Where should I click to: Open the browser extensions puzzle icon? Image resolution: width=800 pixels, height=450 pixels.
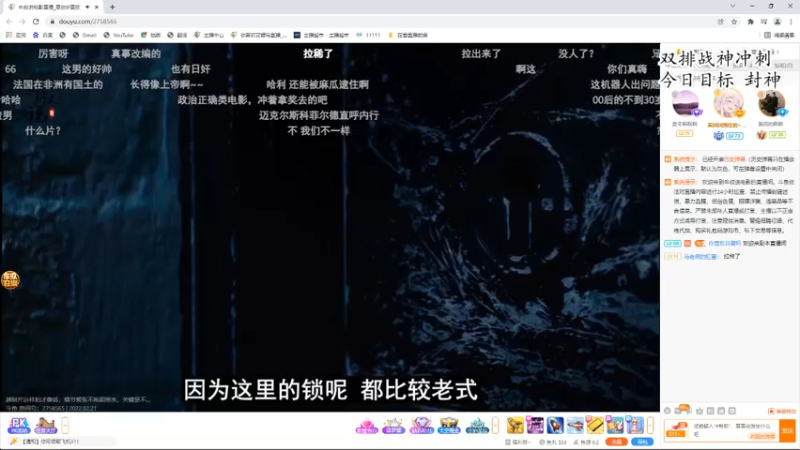tap(751, 21)
